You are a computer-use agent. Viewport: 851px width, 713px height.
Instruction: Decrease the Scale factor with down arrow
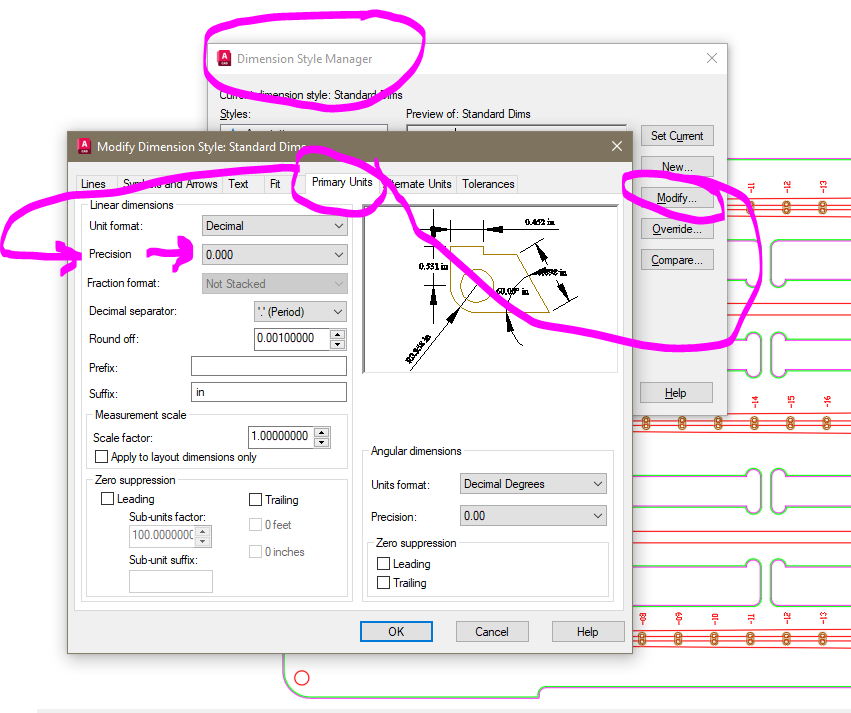pos(322,442)
